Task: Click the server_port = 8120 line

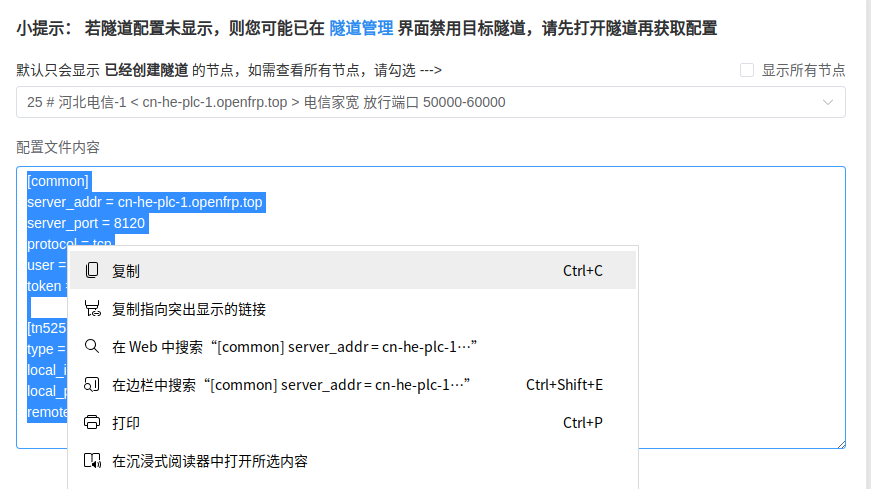Action: click(86, 223)
